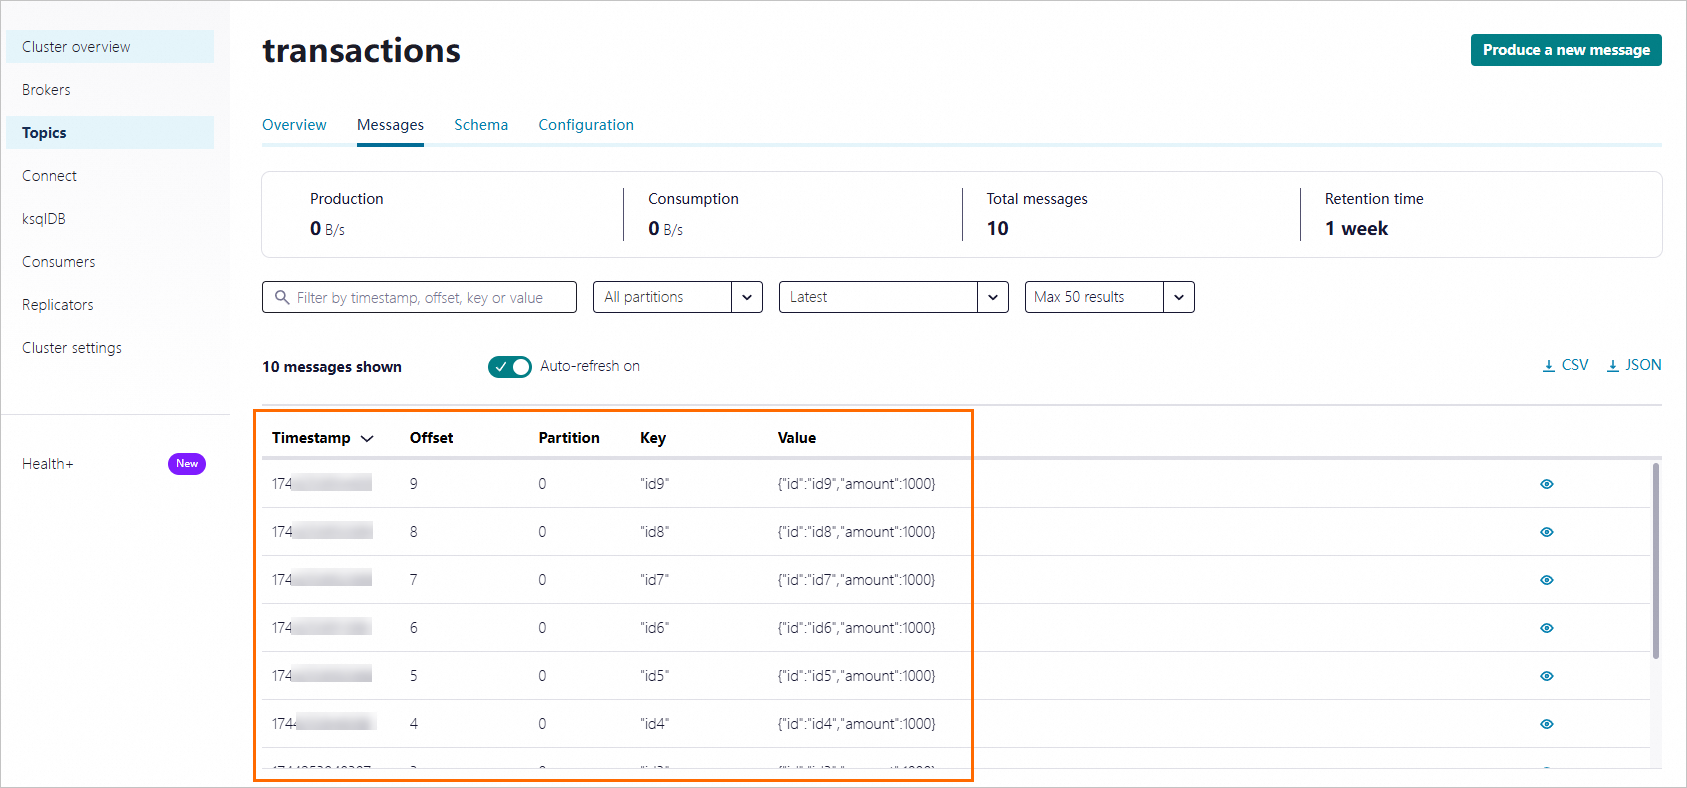Click the messages table vertical scrollbar
The width and height of the screenshot is (1687, 788).
[x=1656, y=560]
